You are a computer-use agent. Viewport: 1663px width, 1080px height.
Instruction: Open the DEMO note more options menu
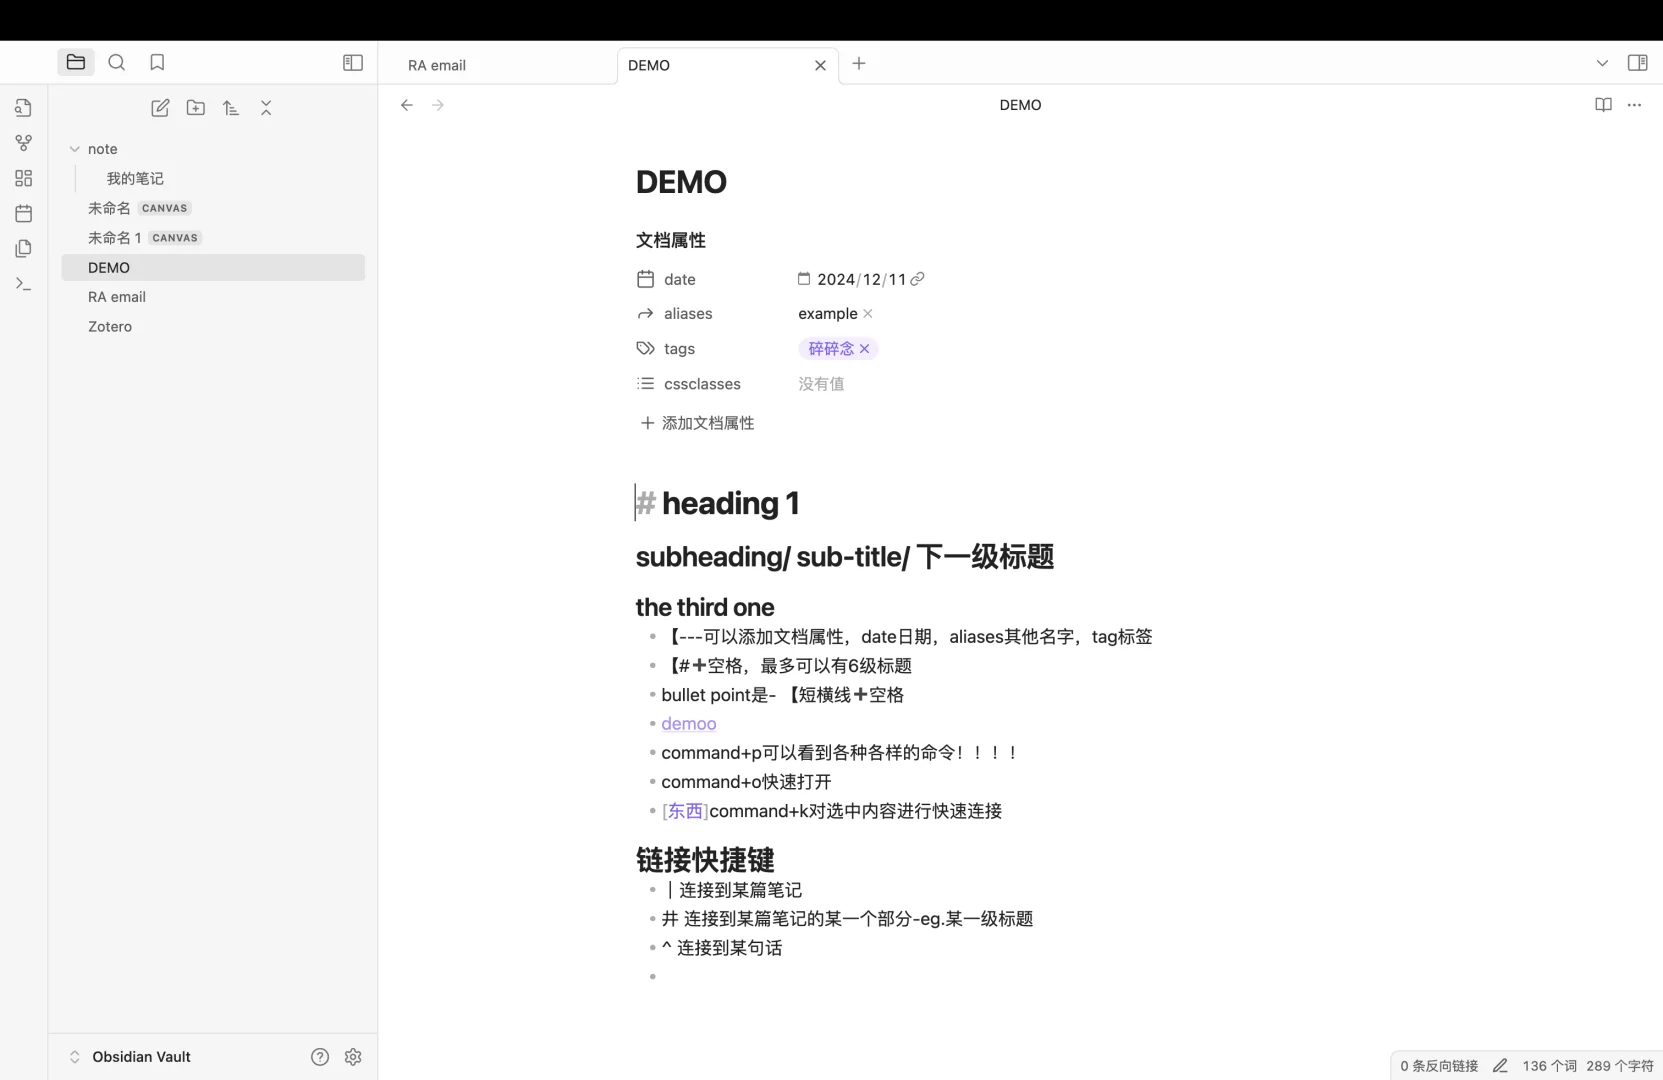(1635, 105)
